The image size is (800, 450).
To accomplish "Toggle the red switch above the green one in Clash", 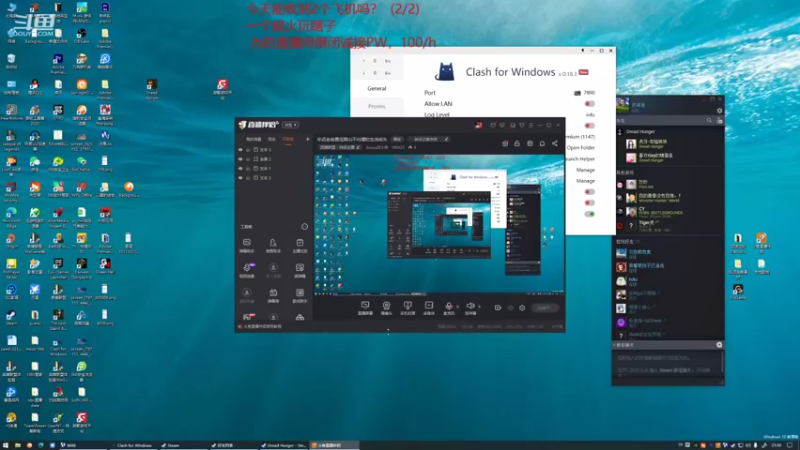I will point(589,203).
